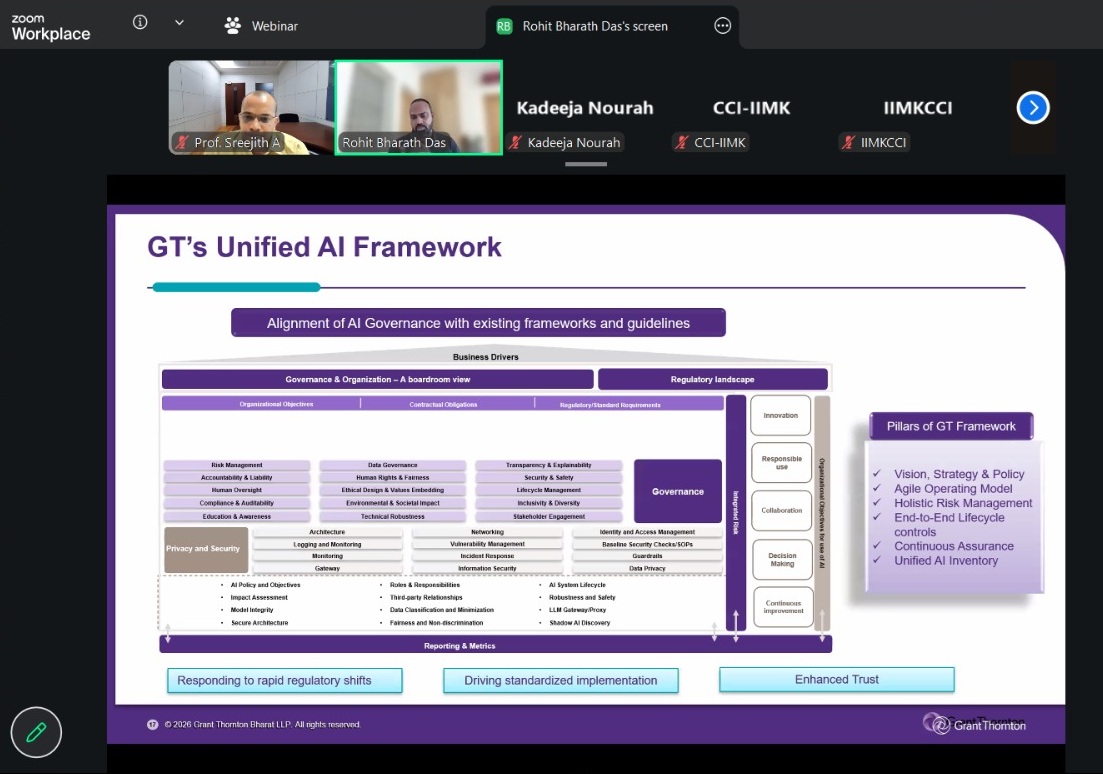Click the Decision Making box
The height and width of the screenshot is (774, 1103).
tap(782, 559)
